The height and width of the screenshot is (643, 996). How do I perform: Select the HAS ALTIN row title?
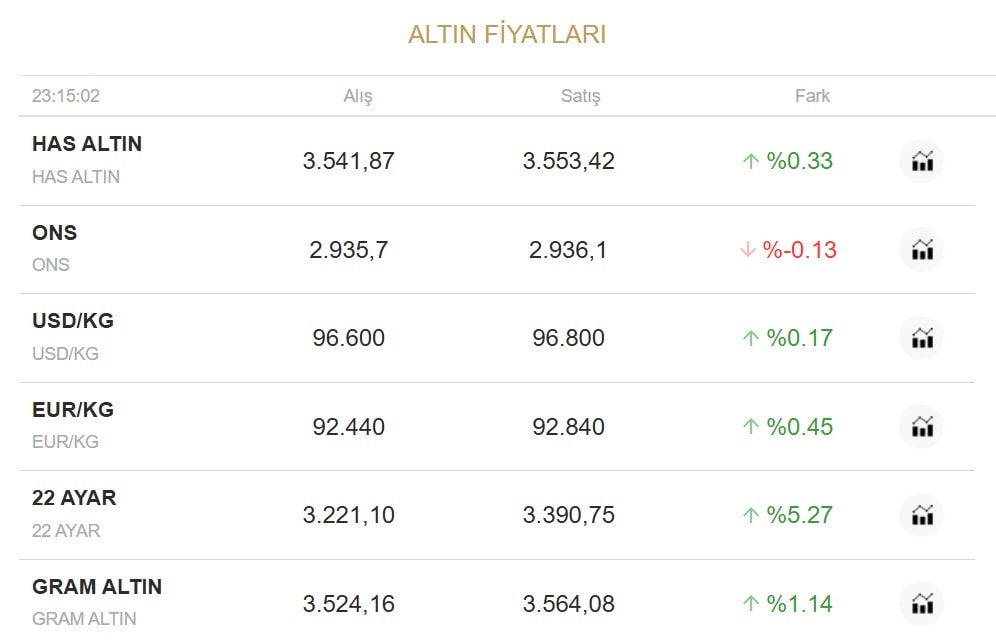[x=87, y=144]
